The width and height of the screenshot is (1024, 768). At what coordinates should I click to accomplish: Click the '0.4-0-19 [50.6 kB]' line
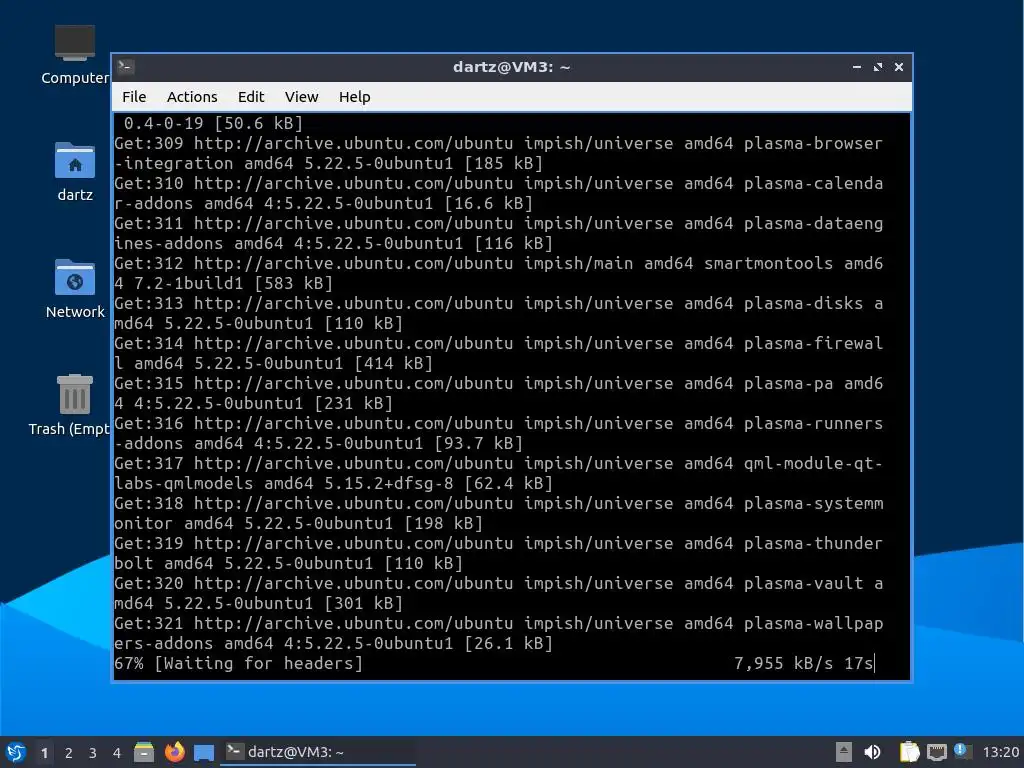coord(213,123)
